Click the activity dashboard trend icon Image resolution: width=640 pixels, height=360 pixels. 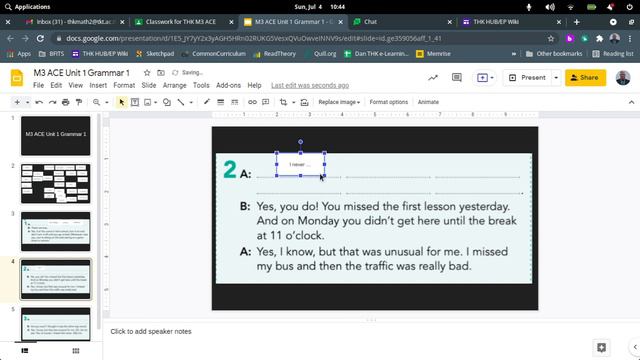pyautogui.click(x=433, y=78)
